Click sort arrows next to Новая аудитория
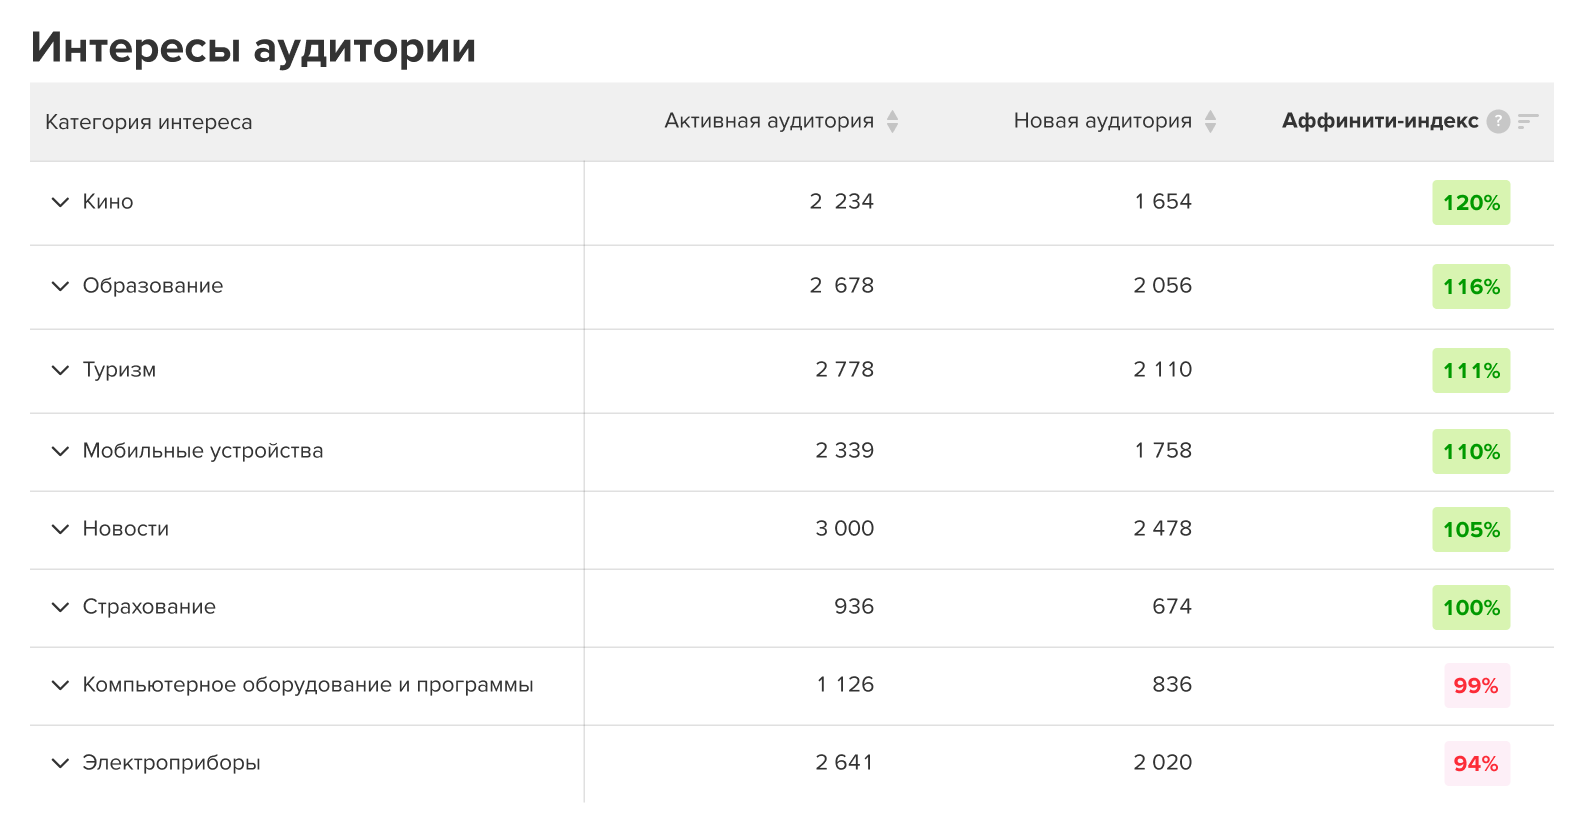Image resolution: width=1584 pixels, height=825 pixels. click(x=1210, y=121)
